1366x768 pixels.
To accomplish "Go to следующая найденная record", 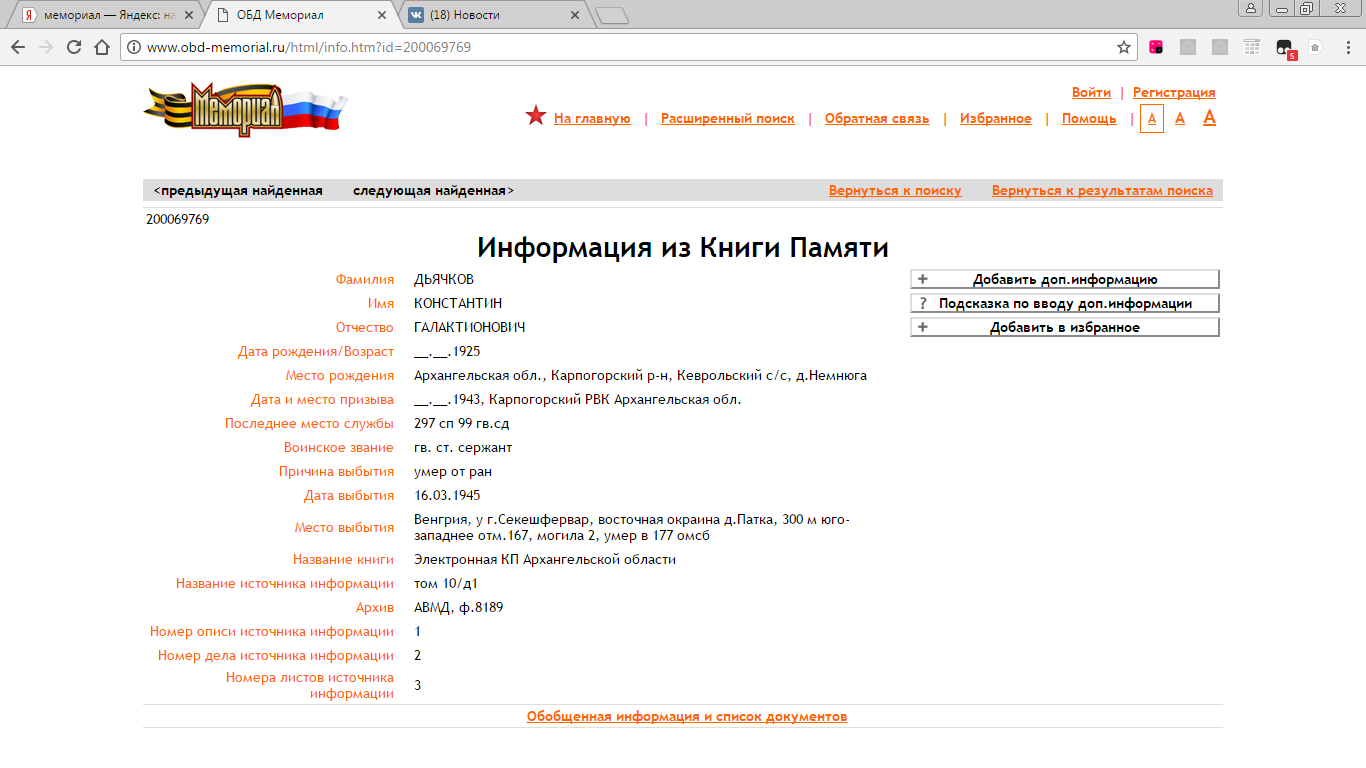I will click(434, 190).
